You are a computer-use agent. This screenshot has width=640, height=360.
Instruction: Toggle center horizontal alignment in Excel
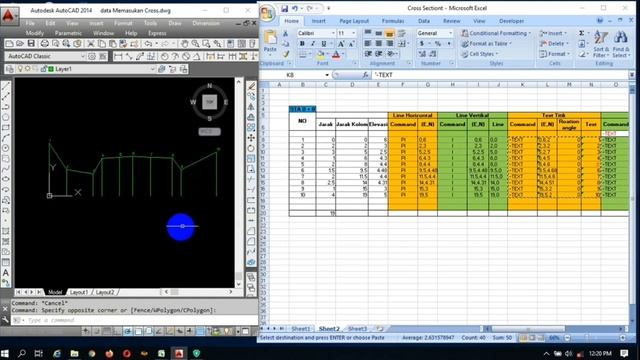pyautogui.click(x=378, y=43)
